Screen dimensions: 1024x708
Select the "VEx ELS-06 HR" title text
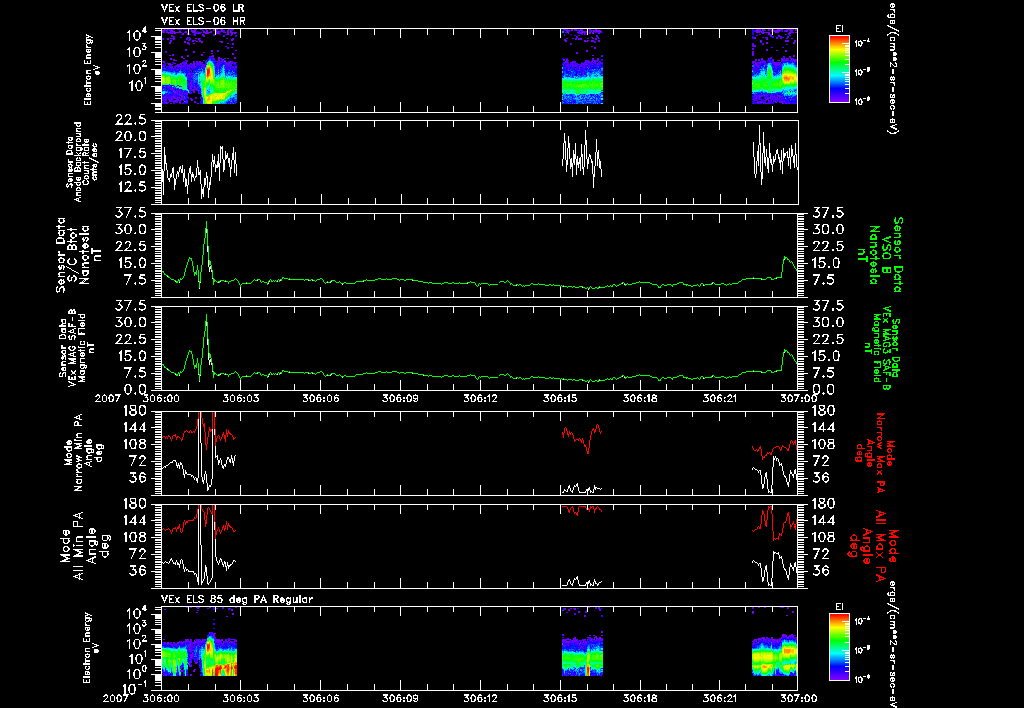point(202,22)
